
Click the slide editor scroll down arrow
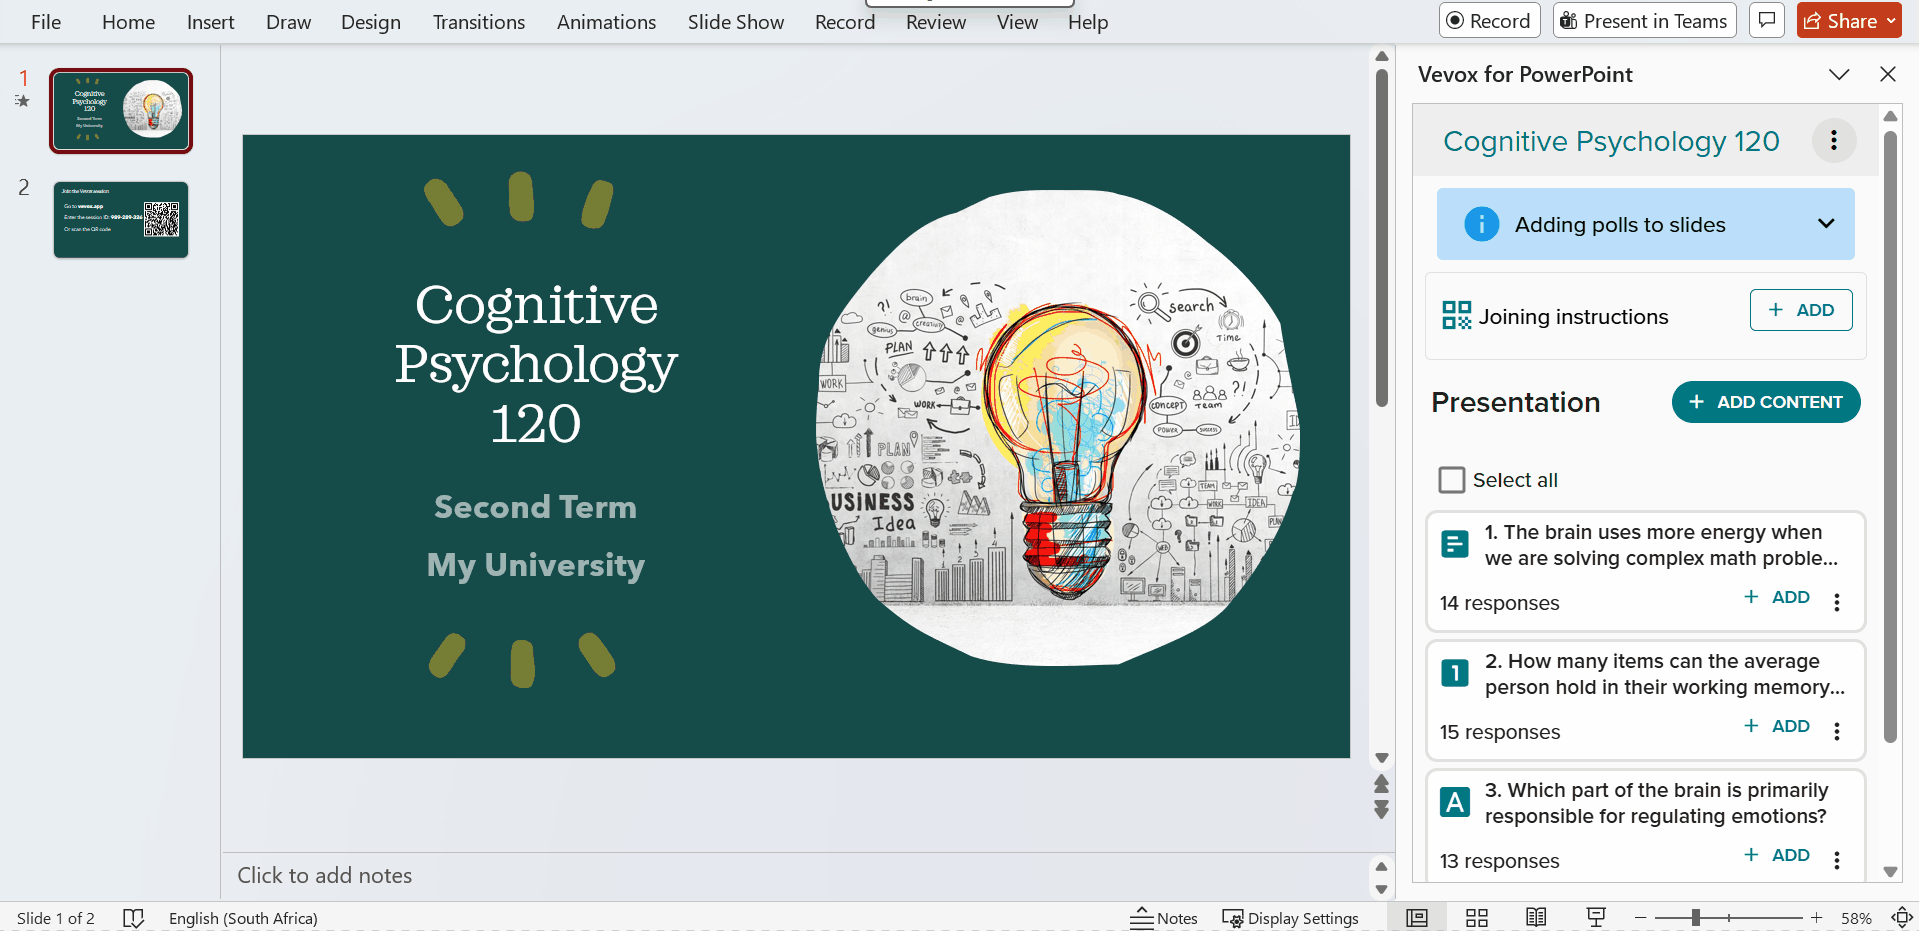[1381, 758]
